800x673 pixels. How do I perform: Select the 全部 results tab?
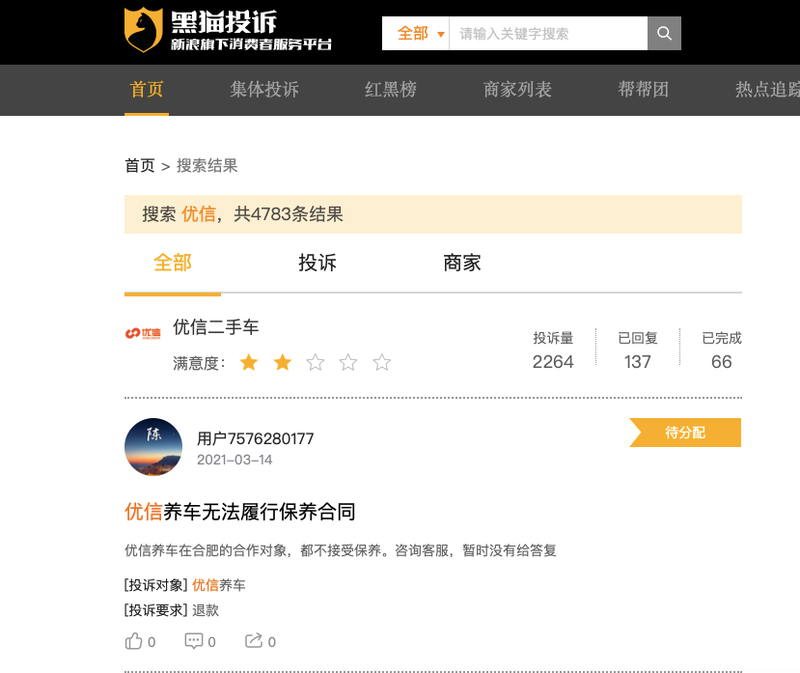(x=172, y=263)
